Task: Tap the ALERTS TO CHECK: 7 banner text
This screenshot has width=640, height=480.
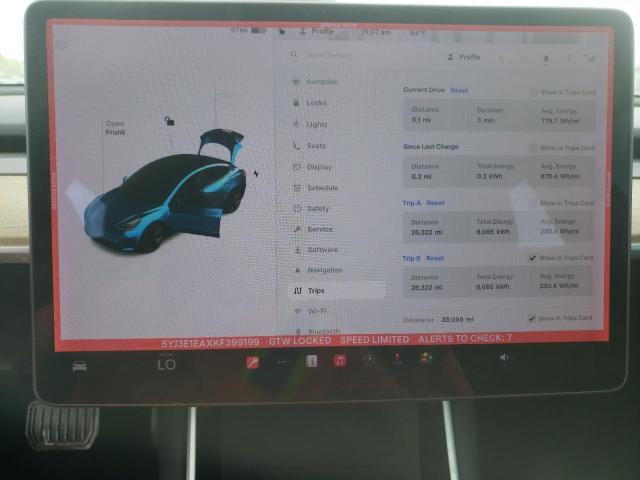Action: coord(465,338)
